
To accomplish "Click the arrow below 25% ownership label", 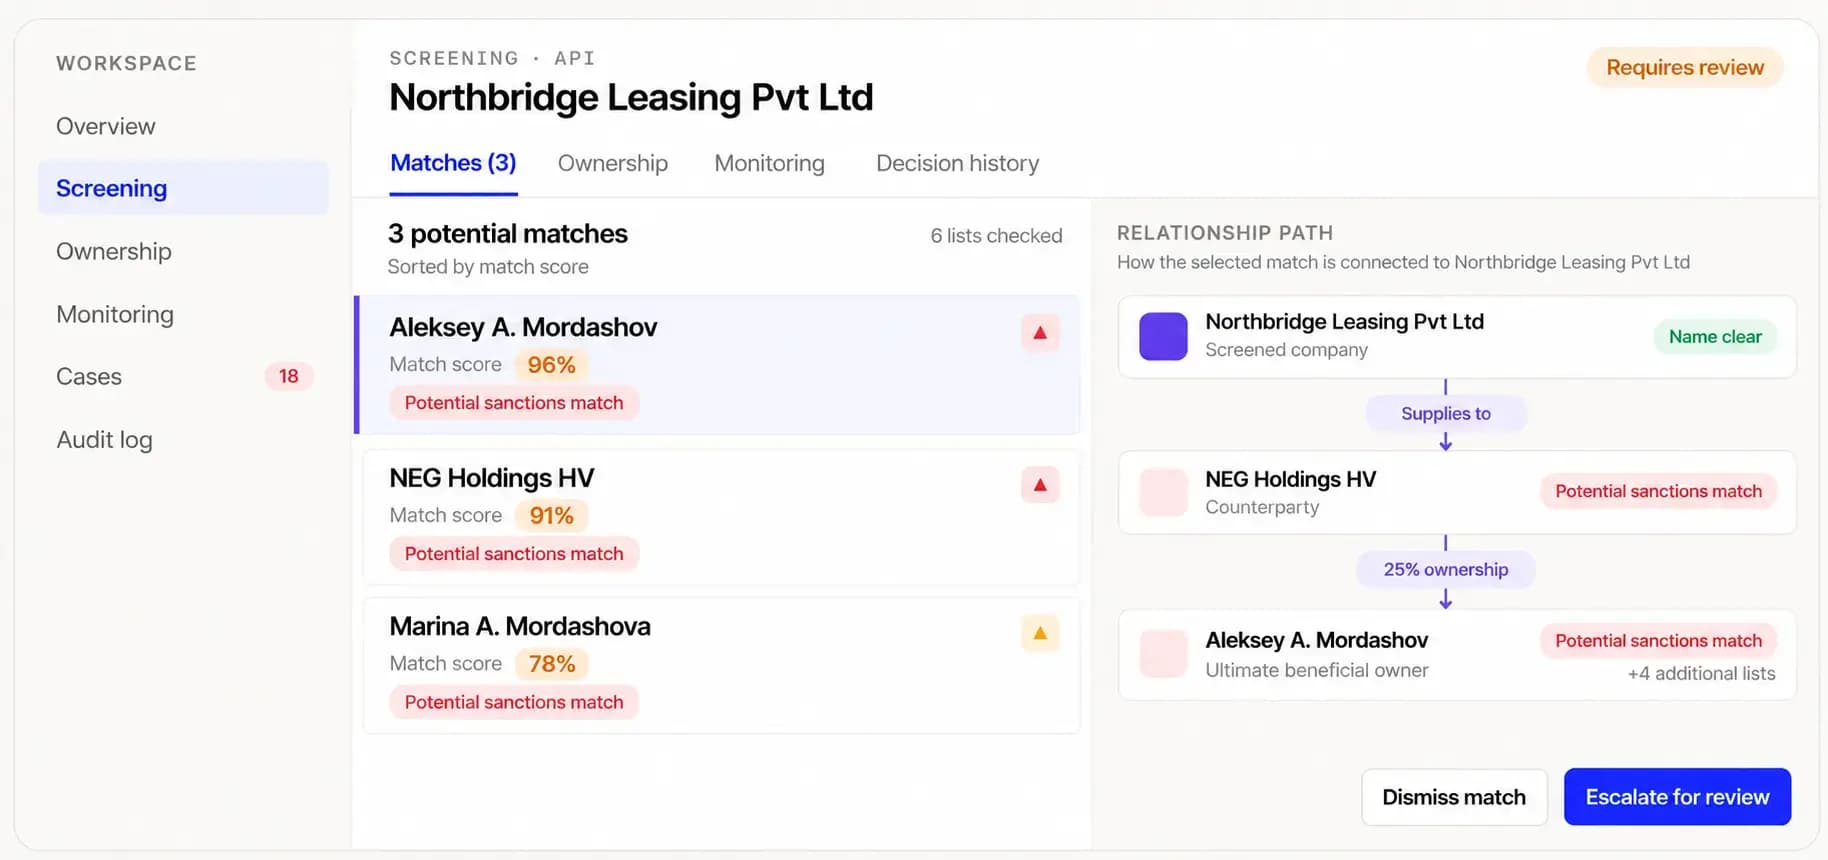I will point(1446,598).
